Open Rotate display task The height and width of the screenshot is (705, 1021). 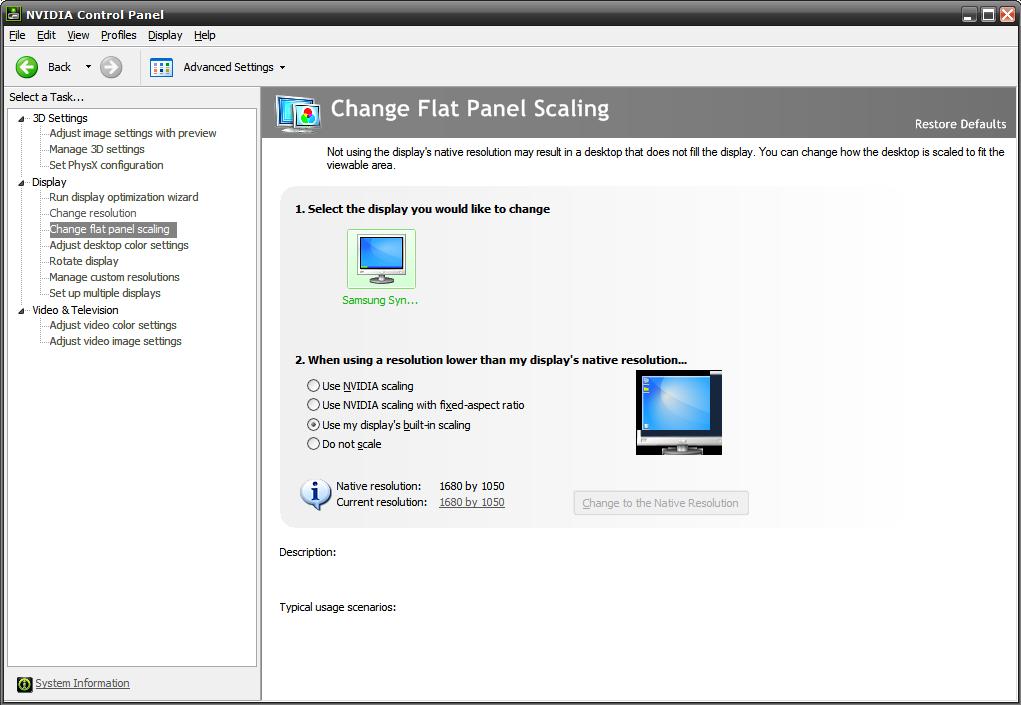click(84, 261)
